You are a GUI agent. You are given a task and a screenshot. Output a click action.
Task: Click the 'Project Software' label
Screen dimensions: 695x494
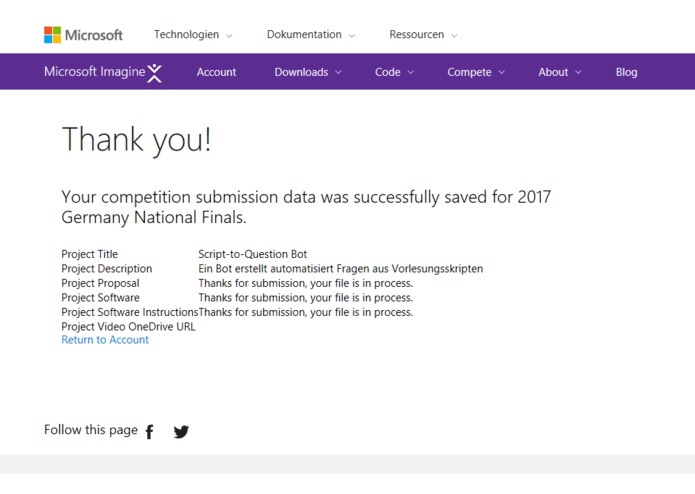100,298
